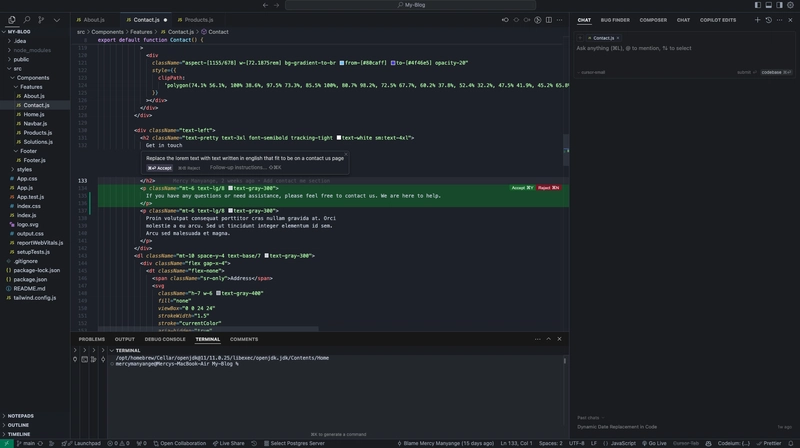800x448 pixels.
Task: Open Navbar.js in the file tree
Action: 35,123
